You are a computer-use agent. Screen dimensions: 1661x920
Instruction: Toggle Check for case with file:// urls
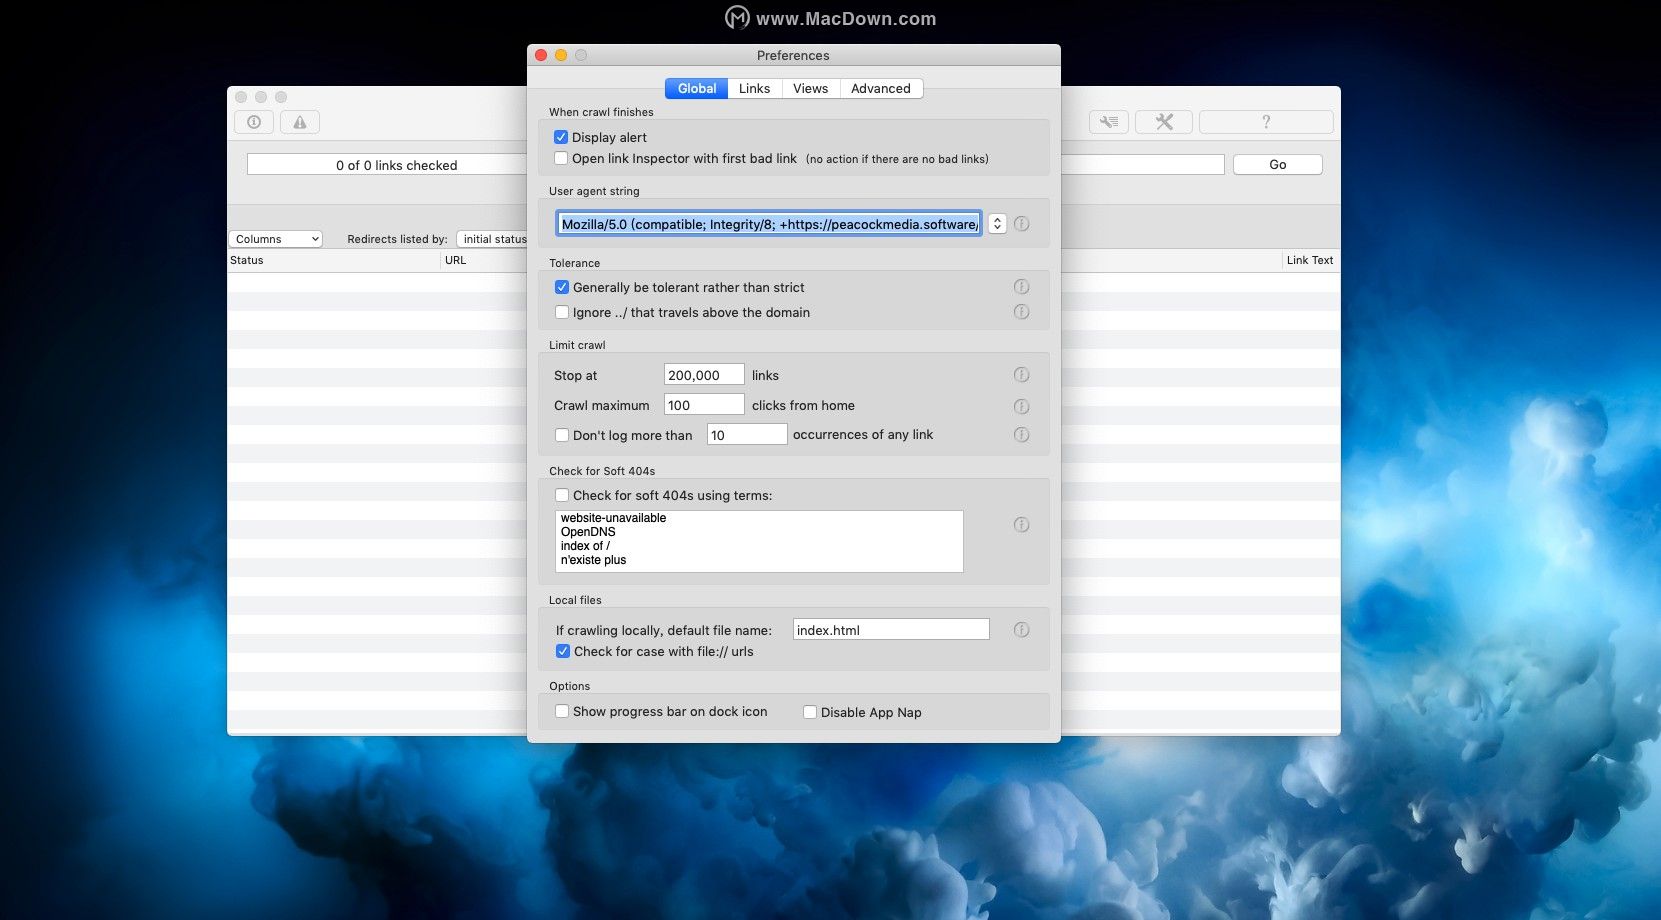[x=563, y=651]
